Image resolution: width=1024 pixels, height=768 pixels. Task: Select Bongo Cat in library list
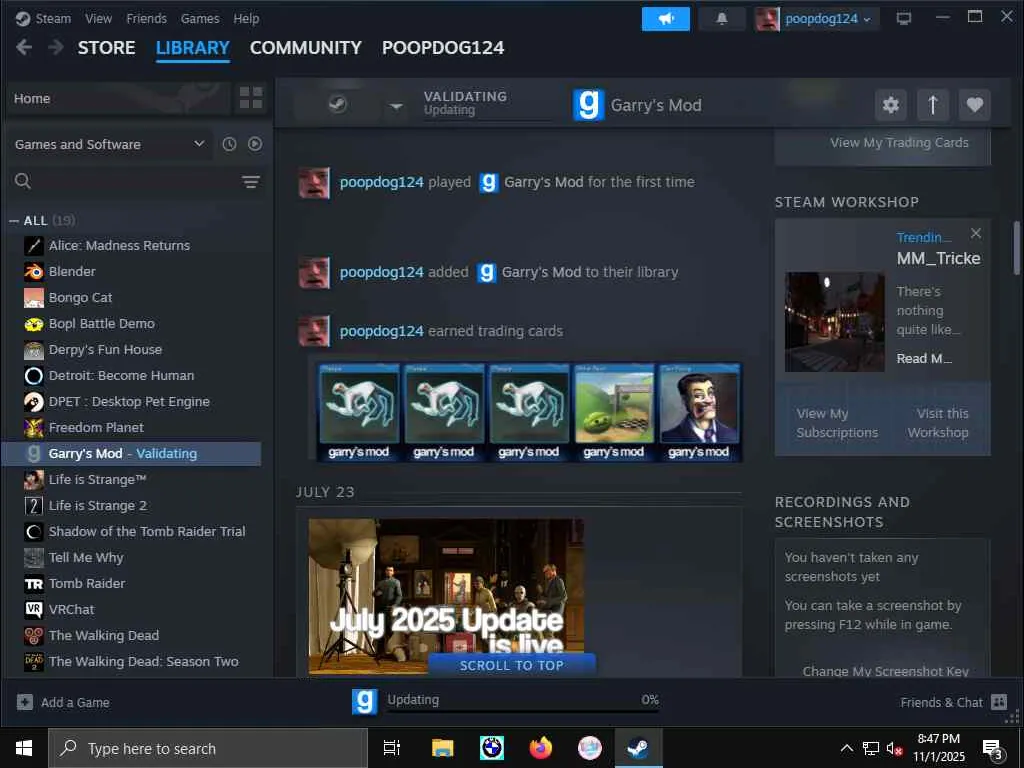point(131,298)
